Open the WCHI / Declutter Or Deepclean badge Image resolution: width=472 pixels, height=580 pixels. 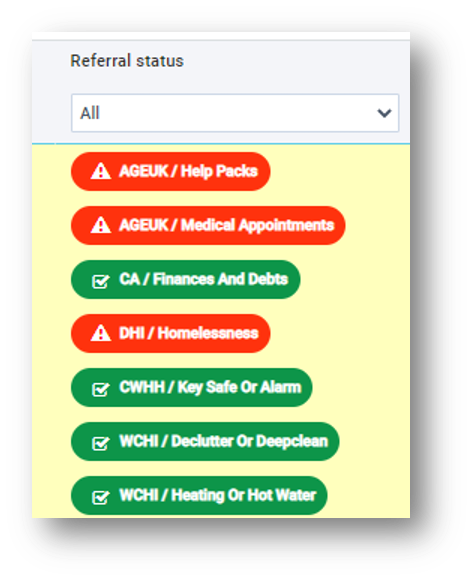tap(205, 441)
